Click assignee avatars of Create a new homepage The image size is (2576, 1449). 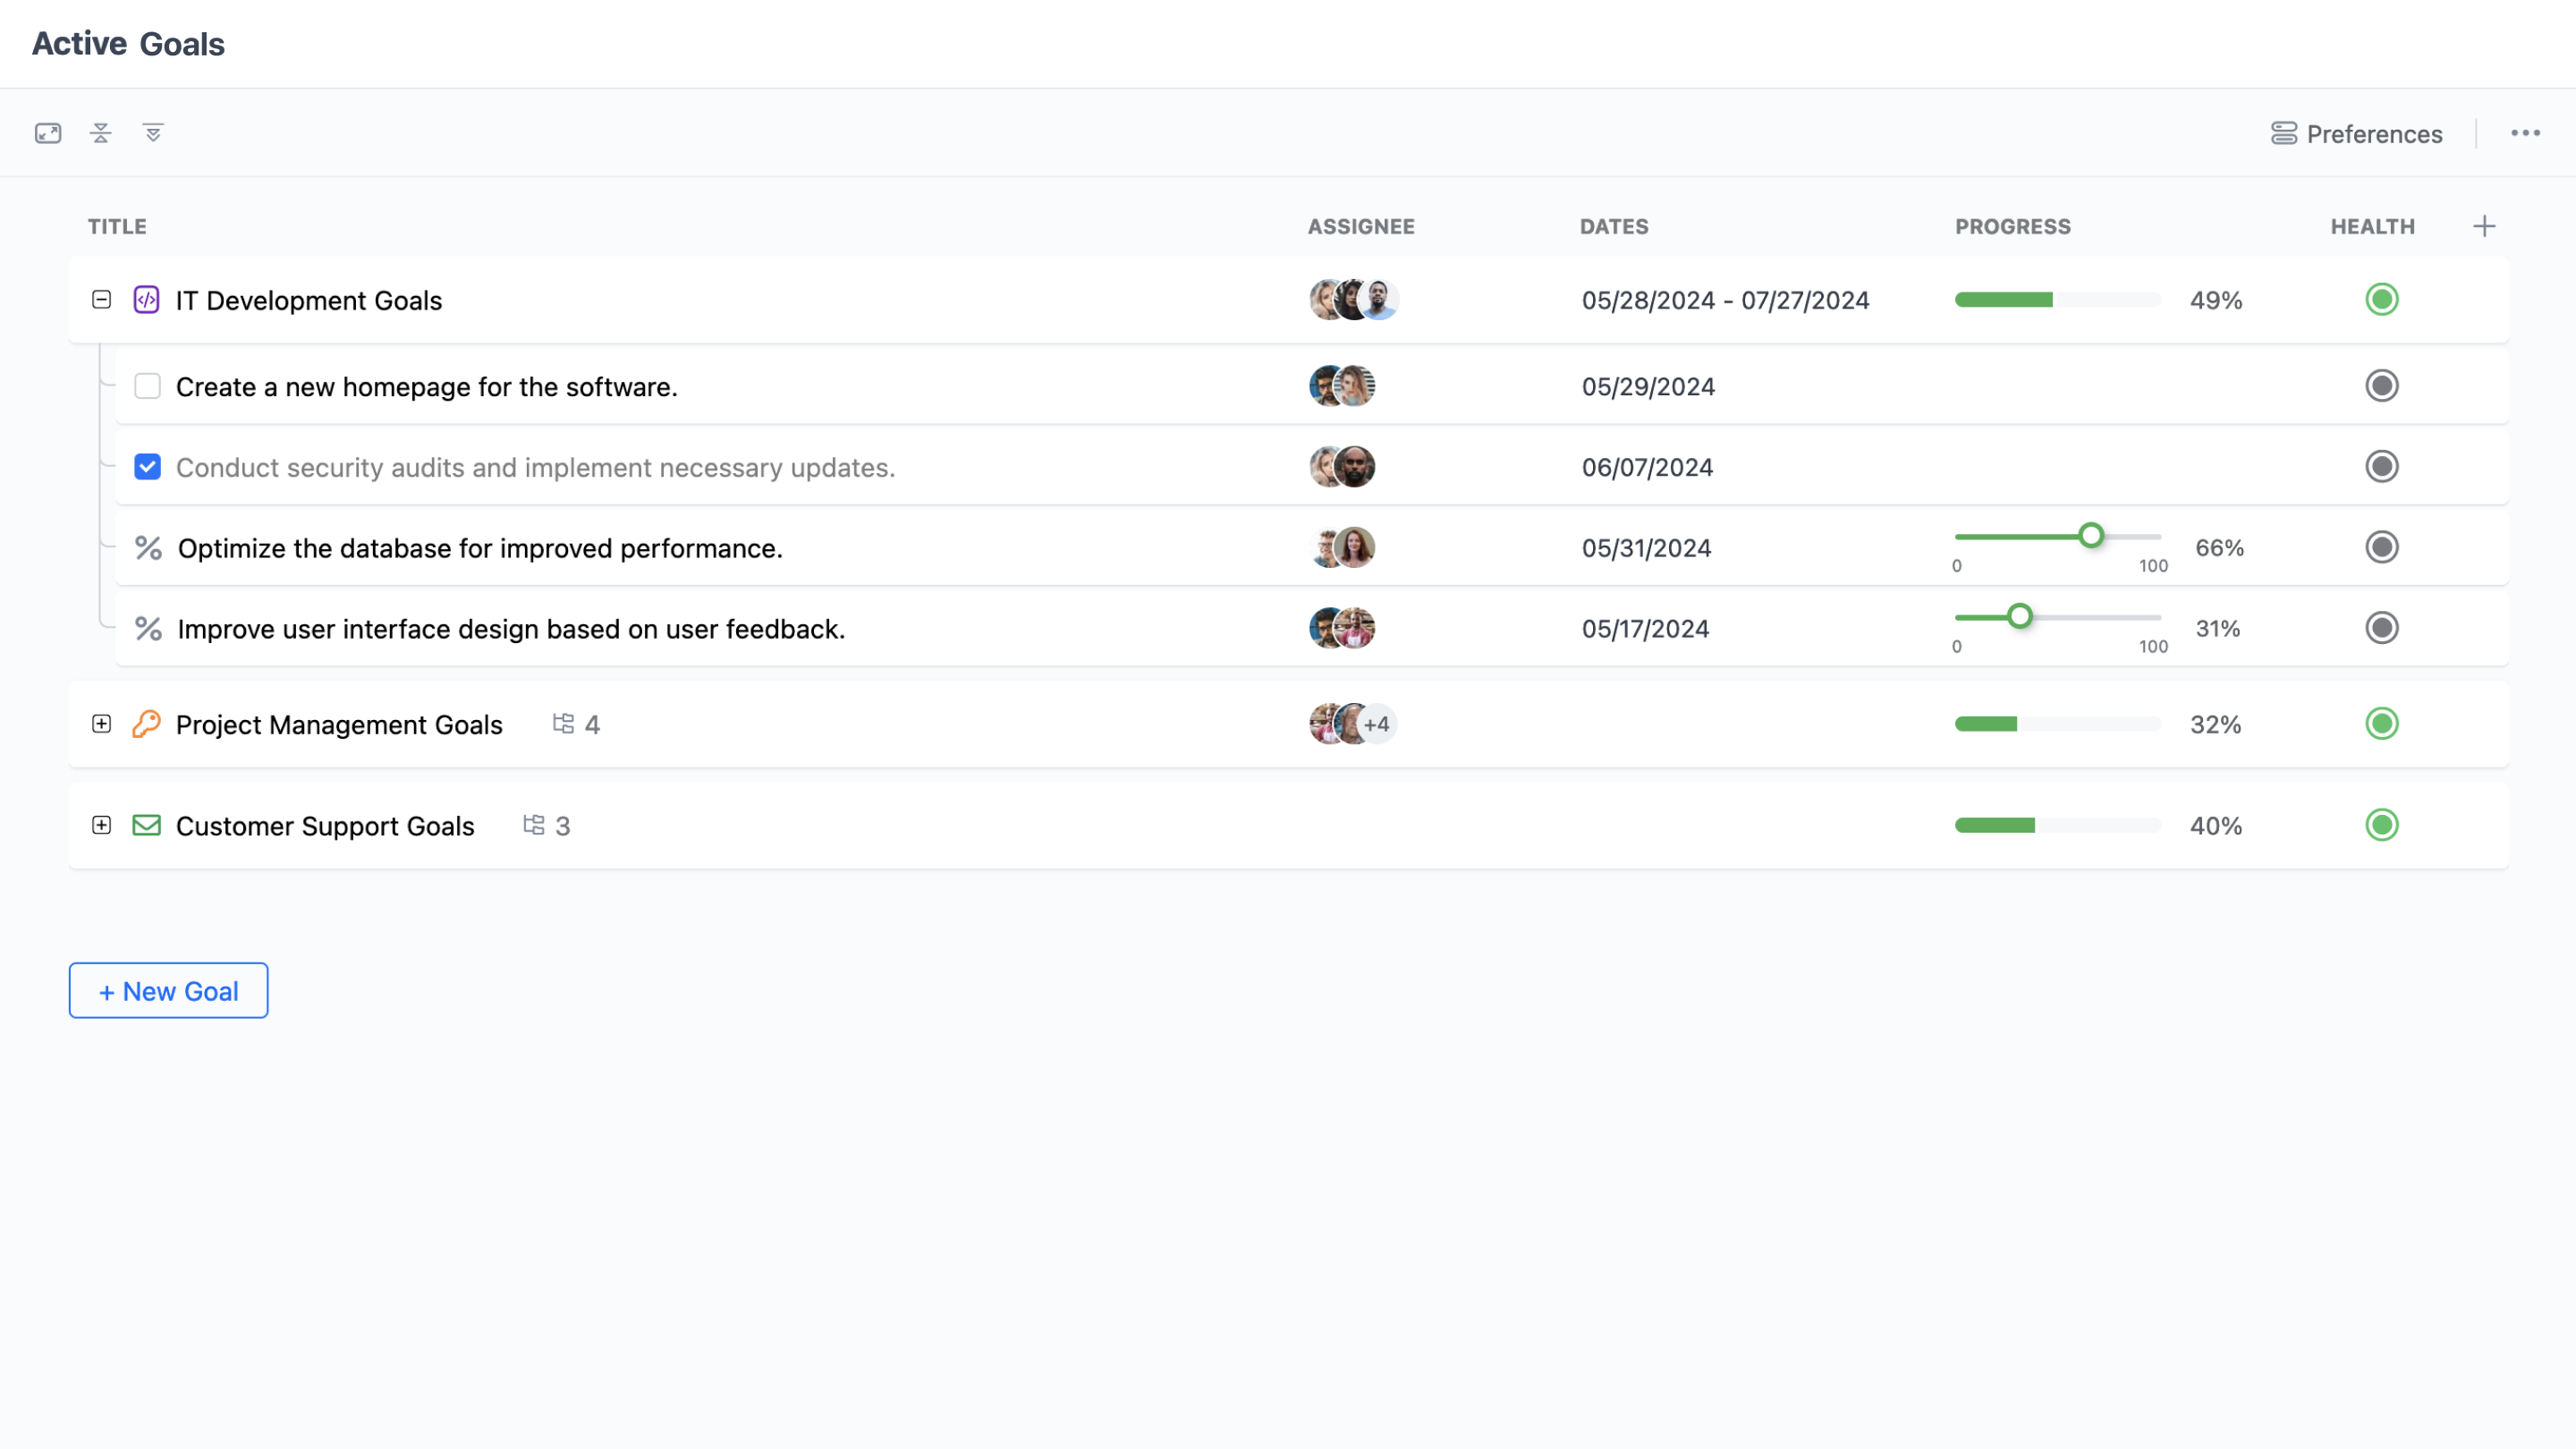(x=1342, y=386)
